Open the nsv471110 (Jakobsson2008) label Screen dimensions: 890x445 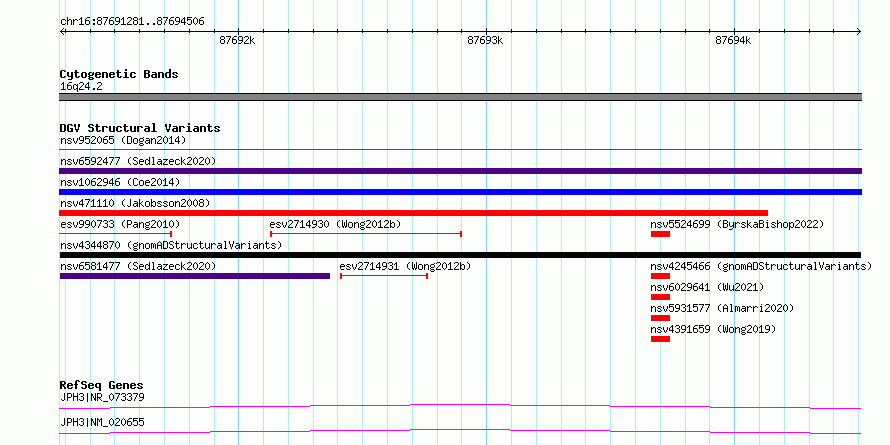(135, 203)
